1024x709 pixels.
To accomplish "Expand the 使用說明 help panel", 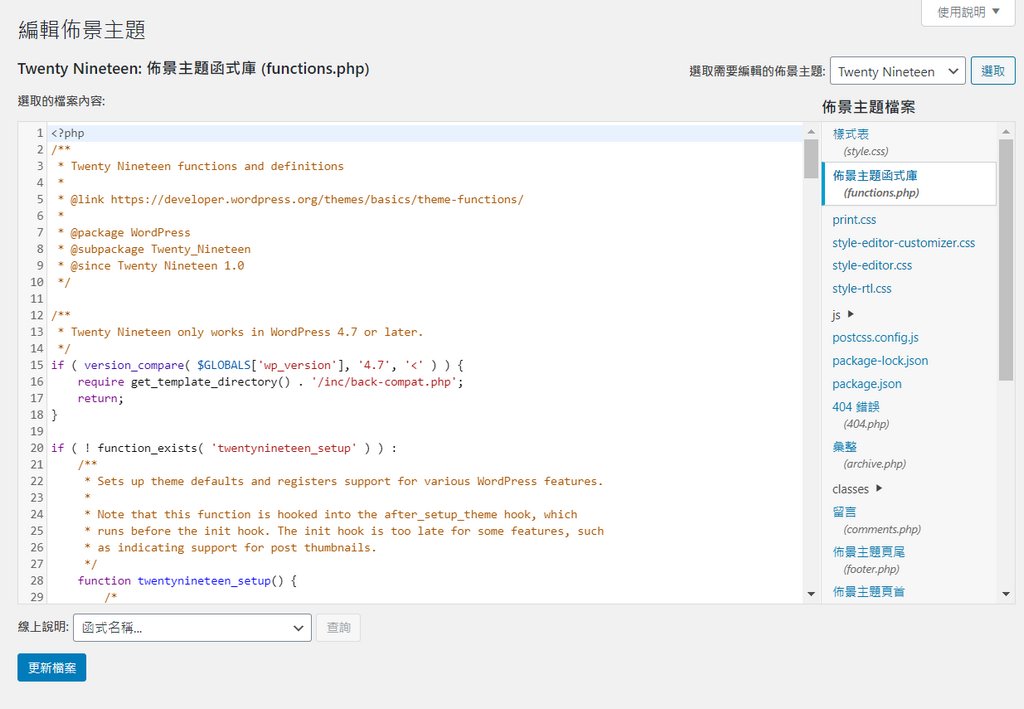I will click(x=966, y=12).
